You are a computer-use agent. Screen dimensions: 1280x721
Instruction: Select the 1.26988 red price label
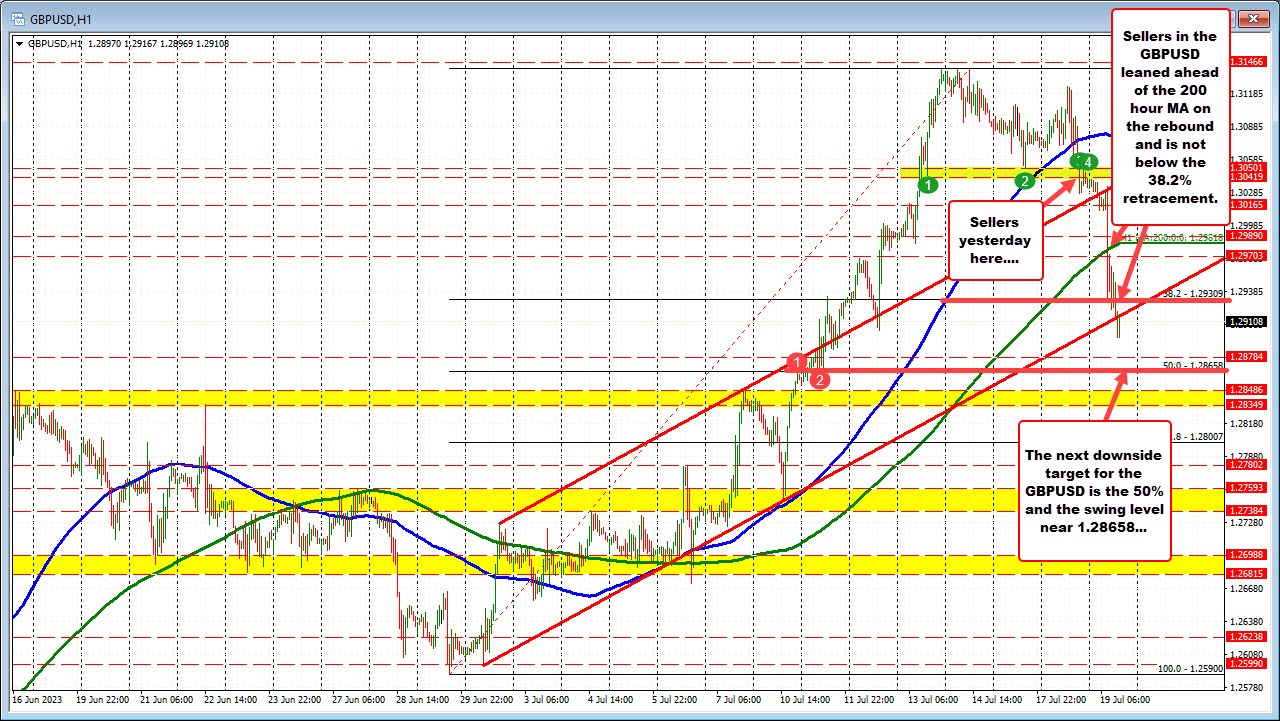coord(1247,554)
